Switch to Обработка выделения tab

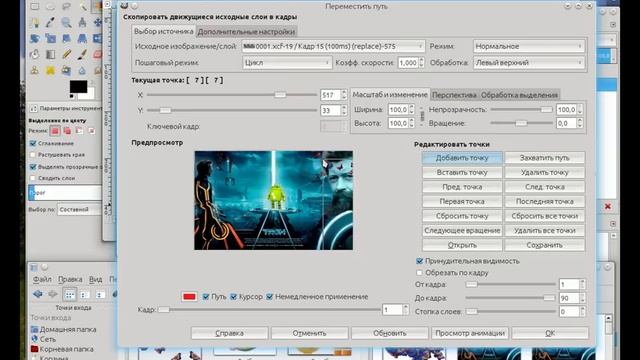point(519,95)
